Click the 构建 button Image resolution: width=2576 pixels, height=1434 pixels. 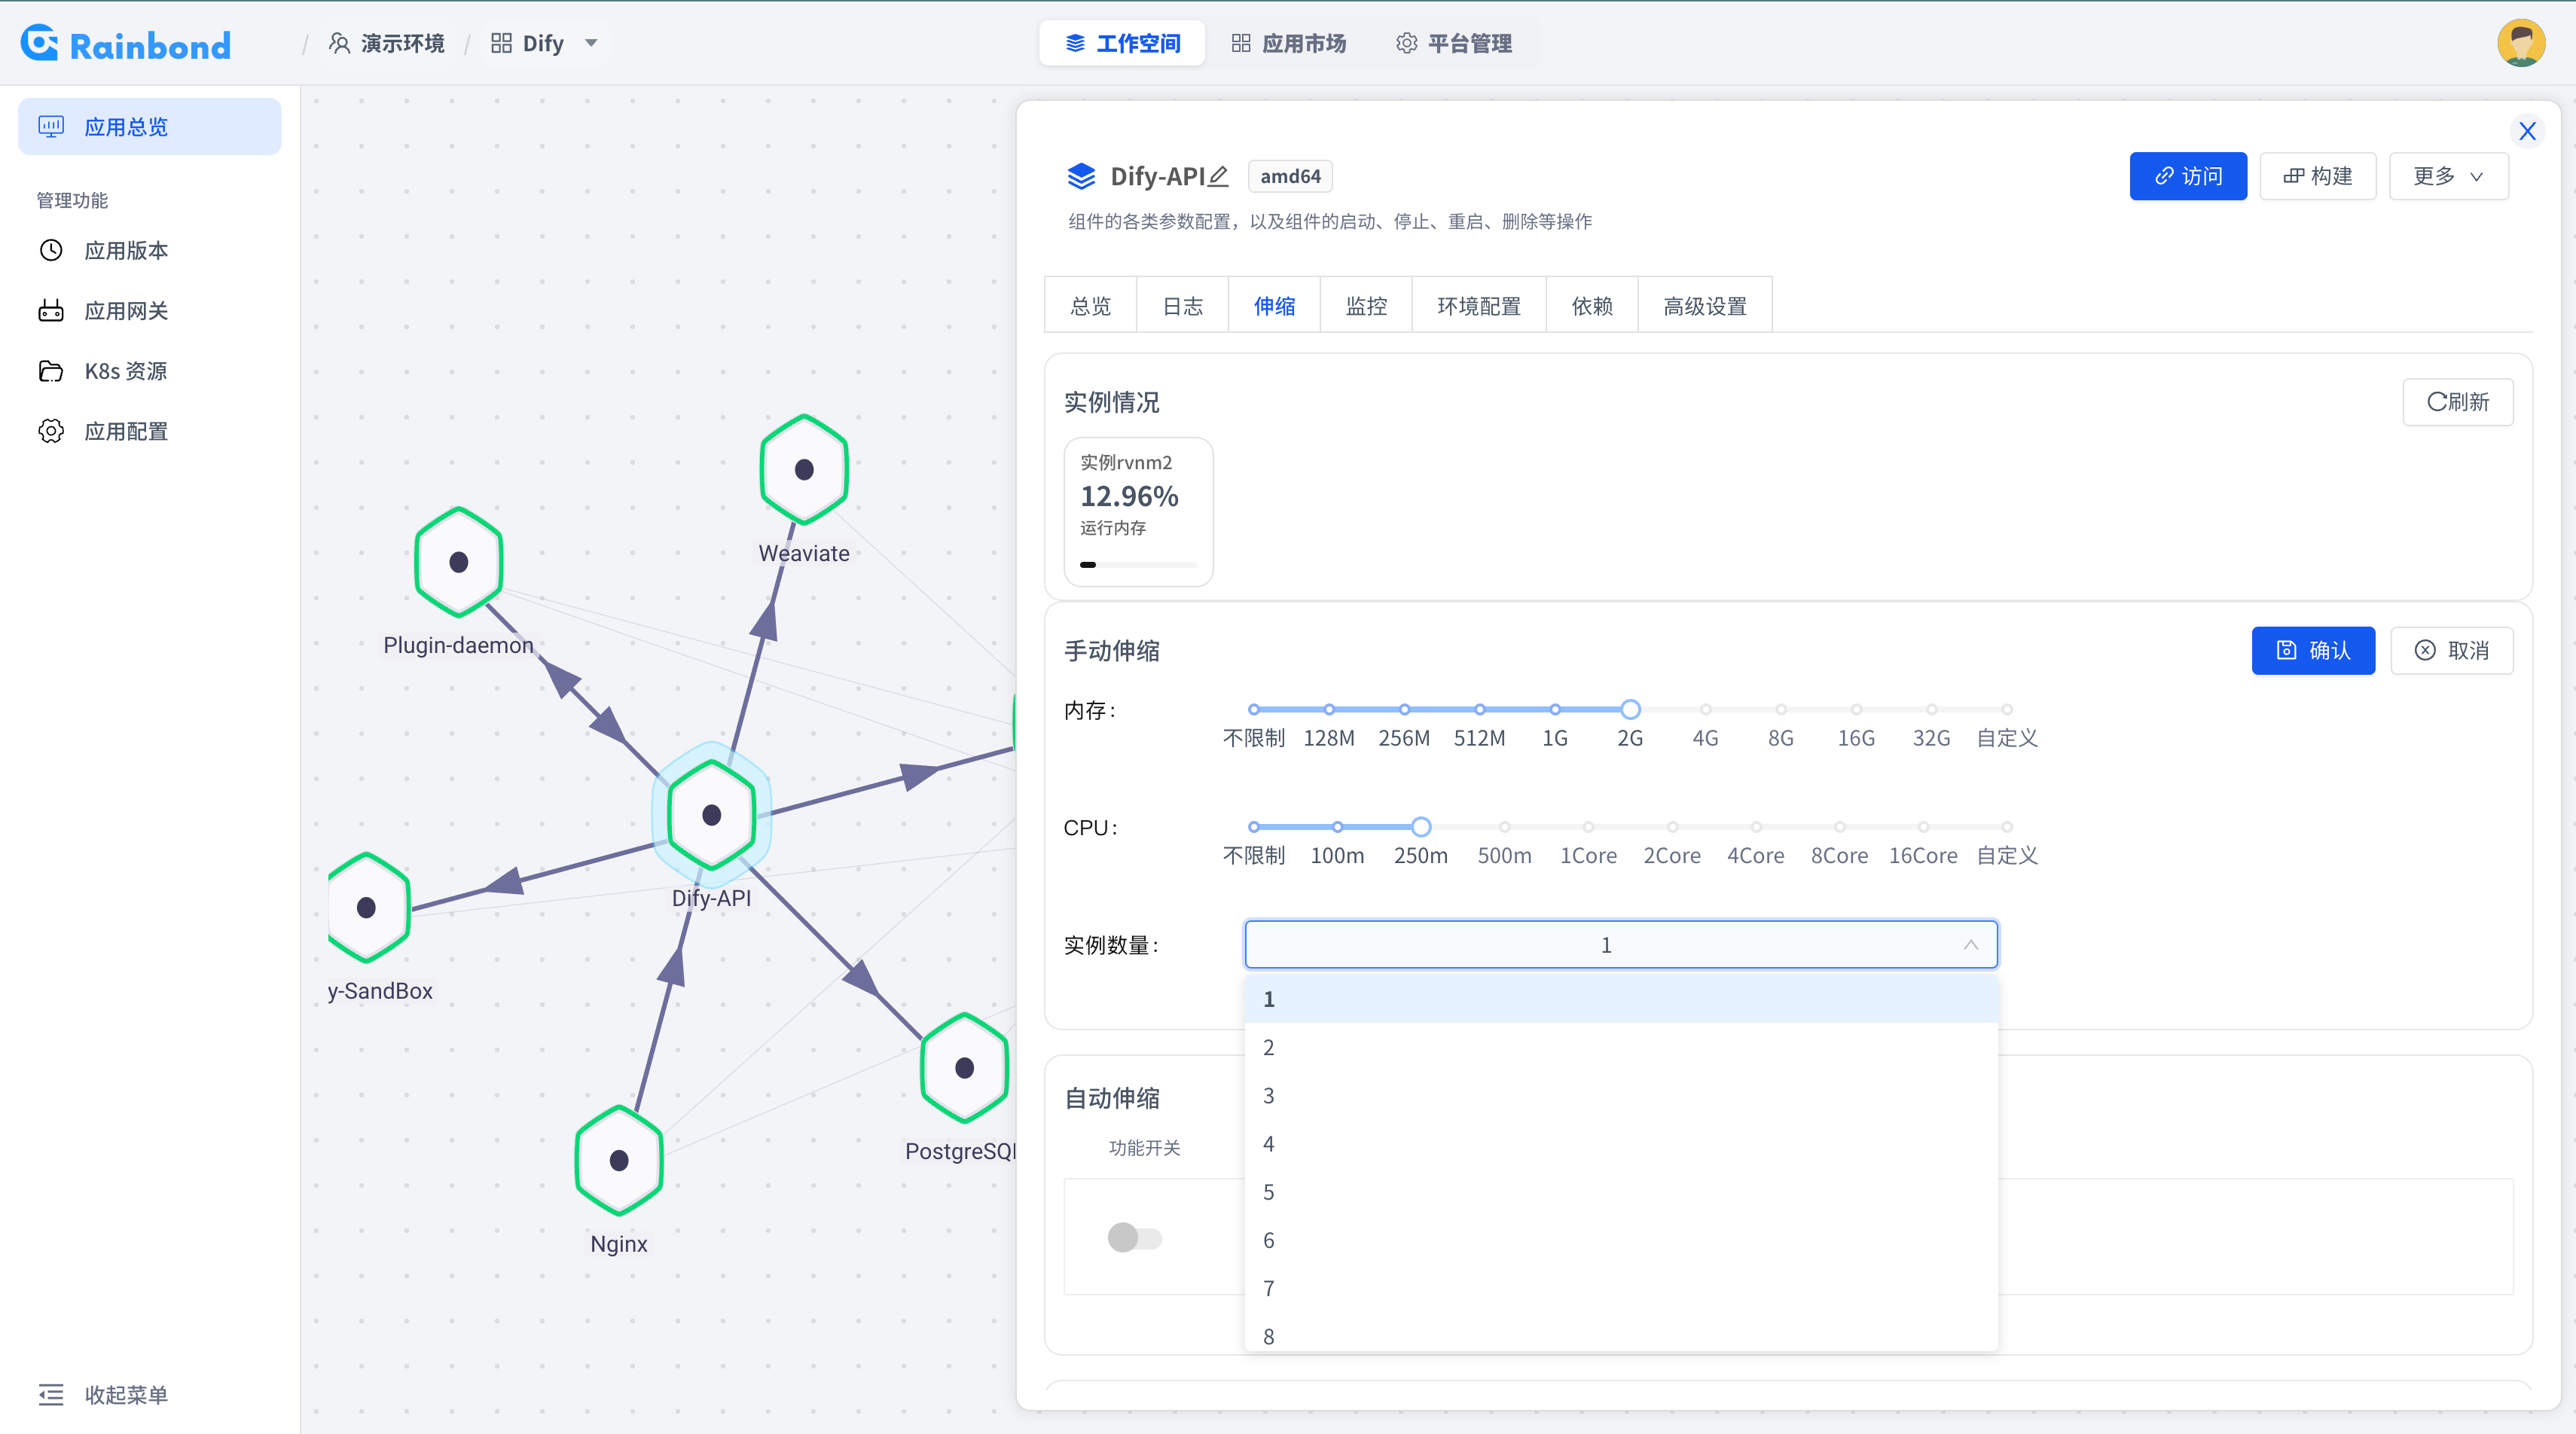2317,176
